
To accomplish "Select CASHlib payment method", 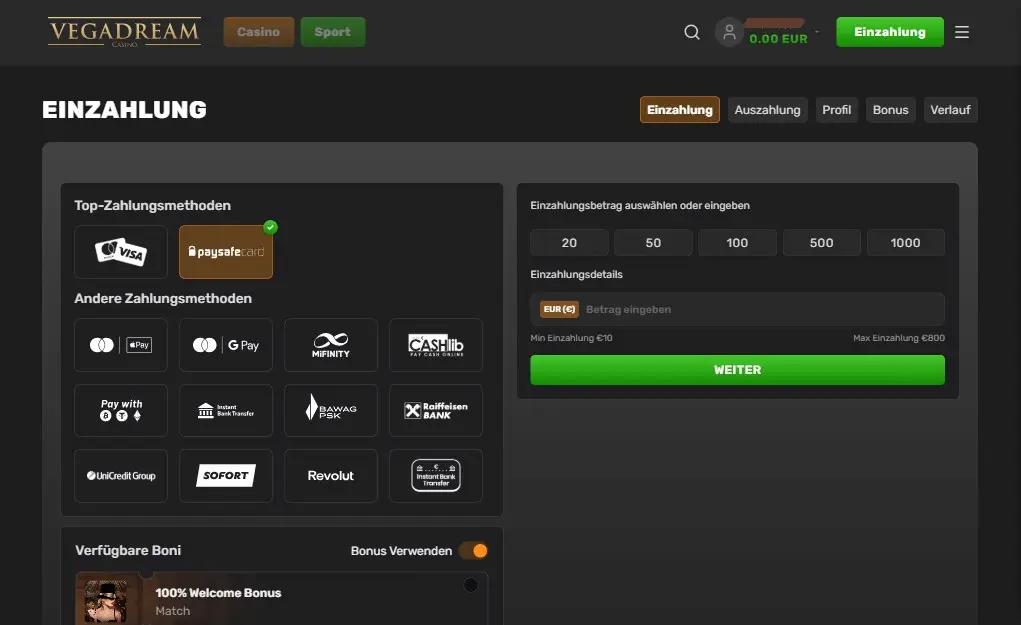I will pos(436,345).
